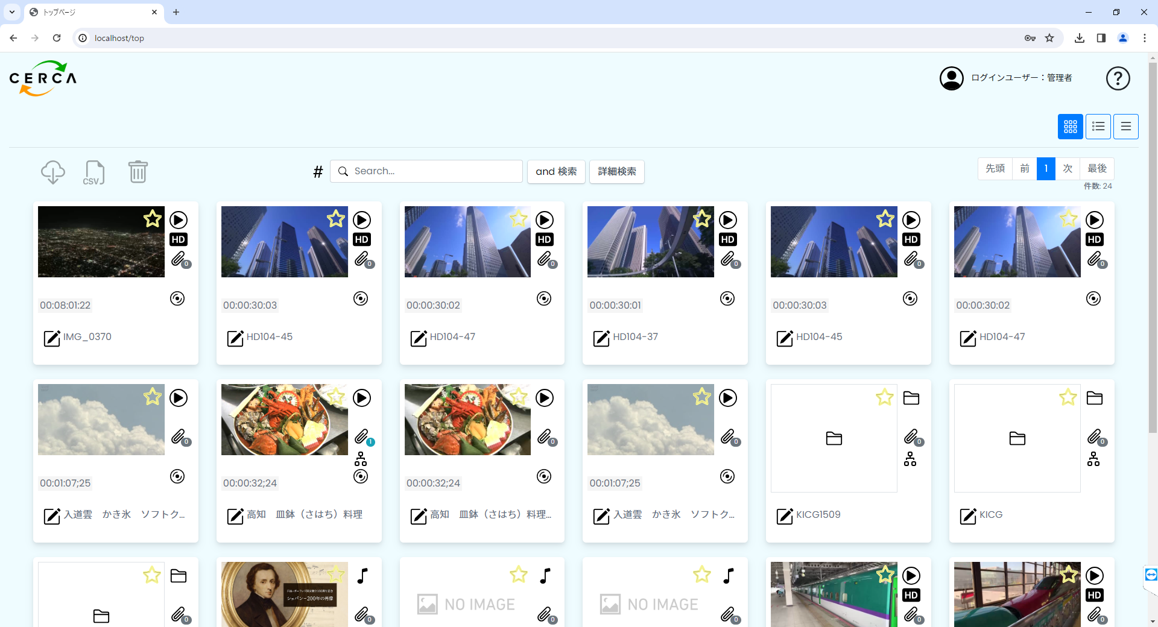Open the browser downloads icon
The image size is (1158, 627).
tap(1079, 38)
